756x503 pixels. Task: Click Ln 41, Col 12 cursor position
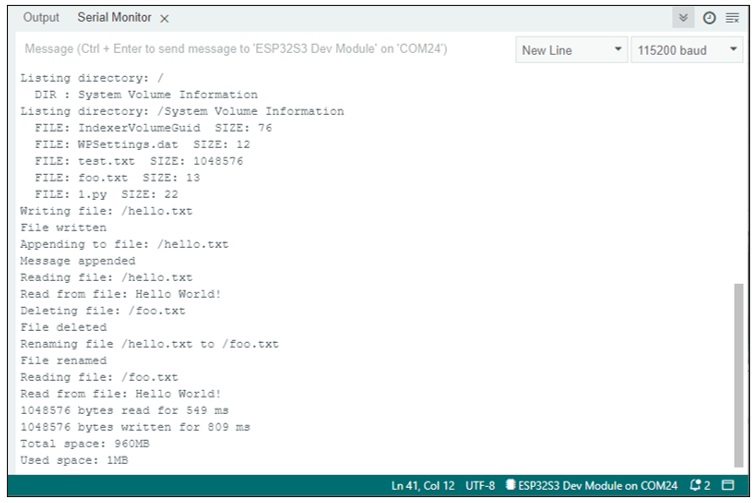coord(423,486)
